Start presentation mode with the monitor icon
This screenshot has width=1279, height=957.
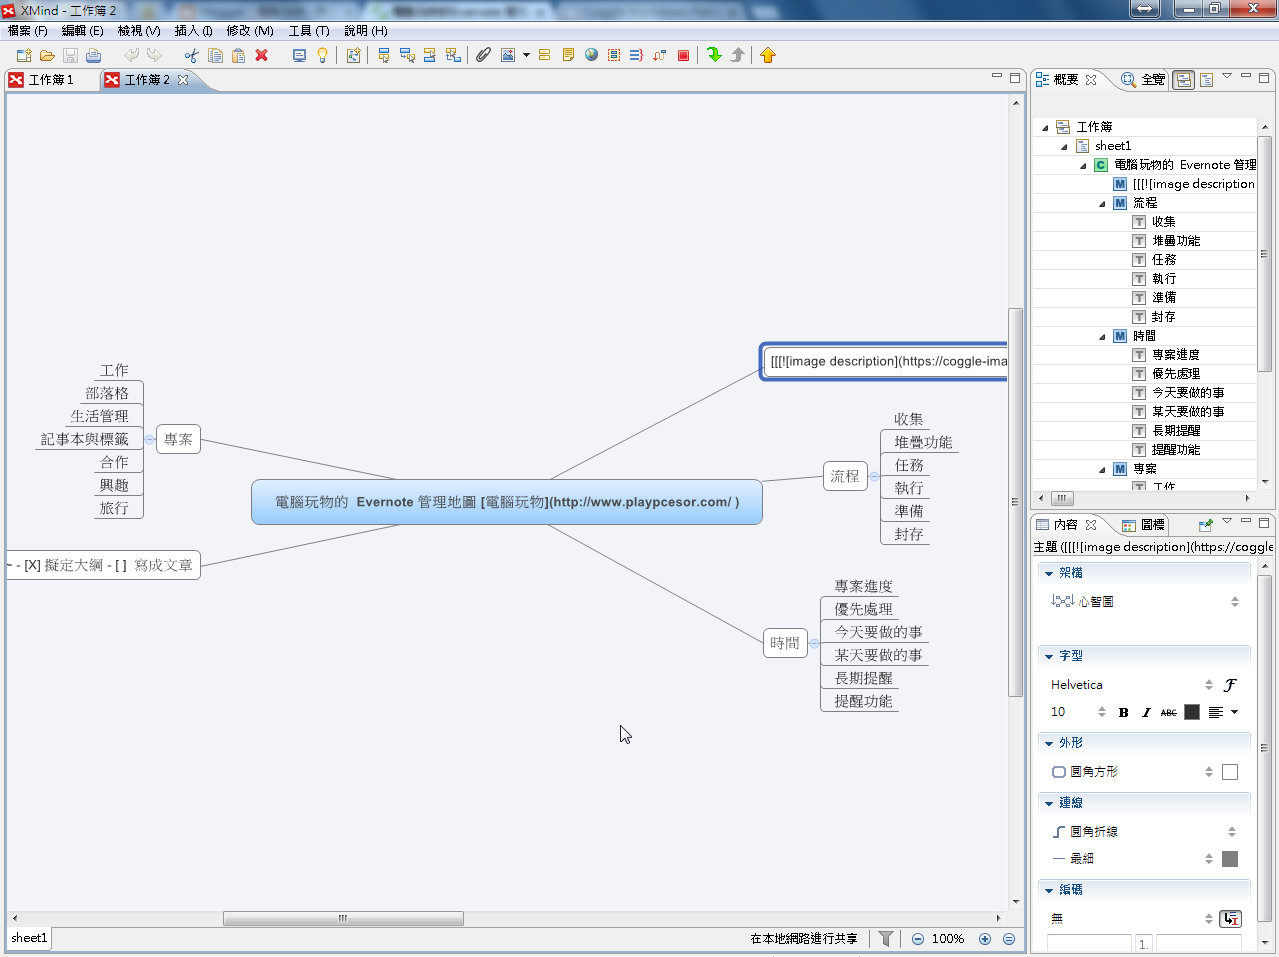pos(299,55)
